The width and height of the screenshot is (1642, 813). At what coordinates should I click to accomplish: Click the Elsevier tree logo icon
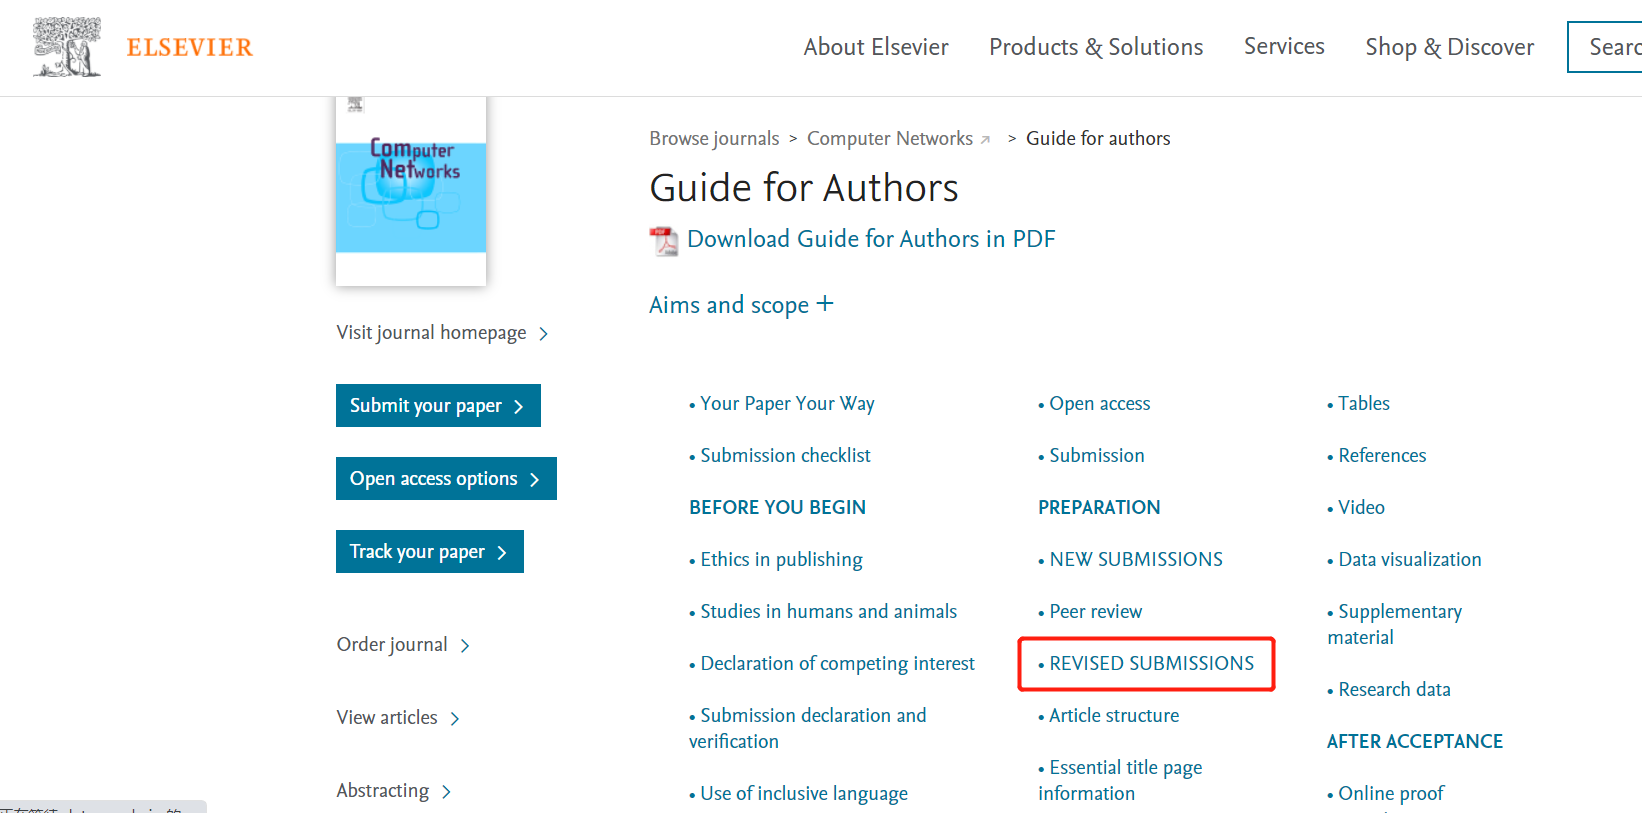coord(67,47)
